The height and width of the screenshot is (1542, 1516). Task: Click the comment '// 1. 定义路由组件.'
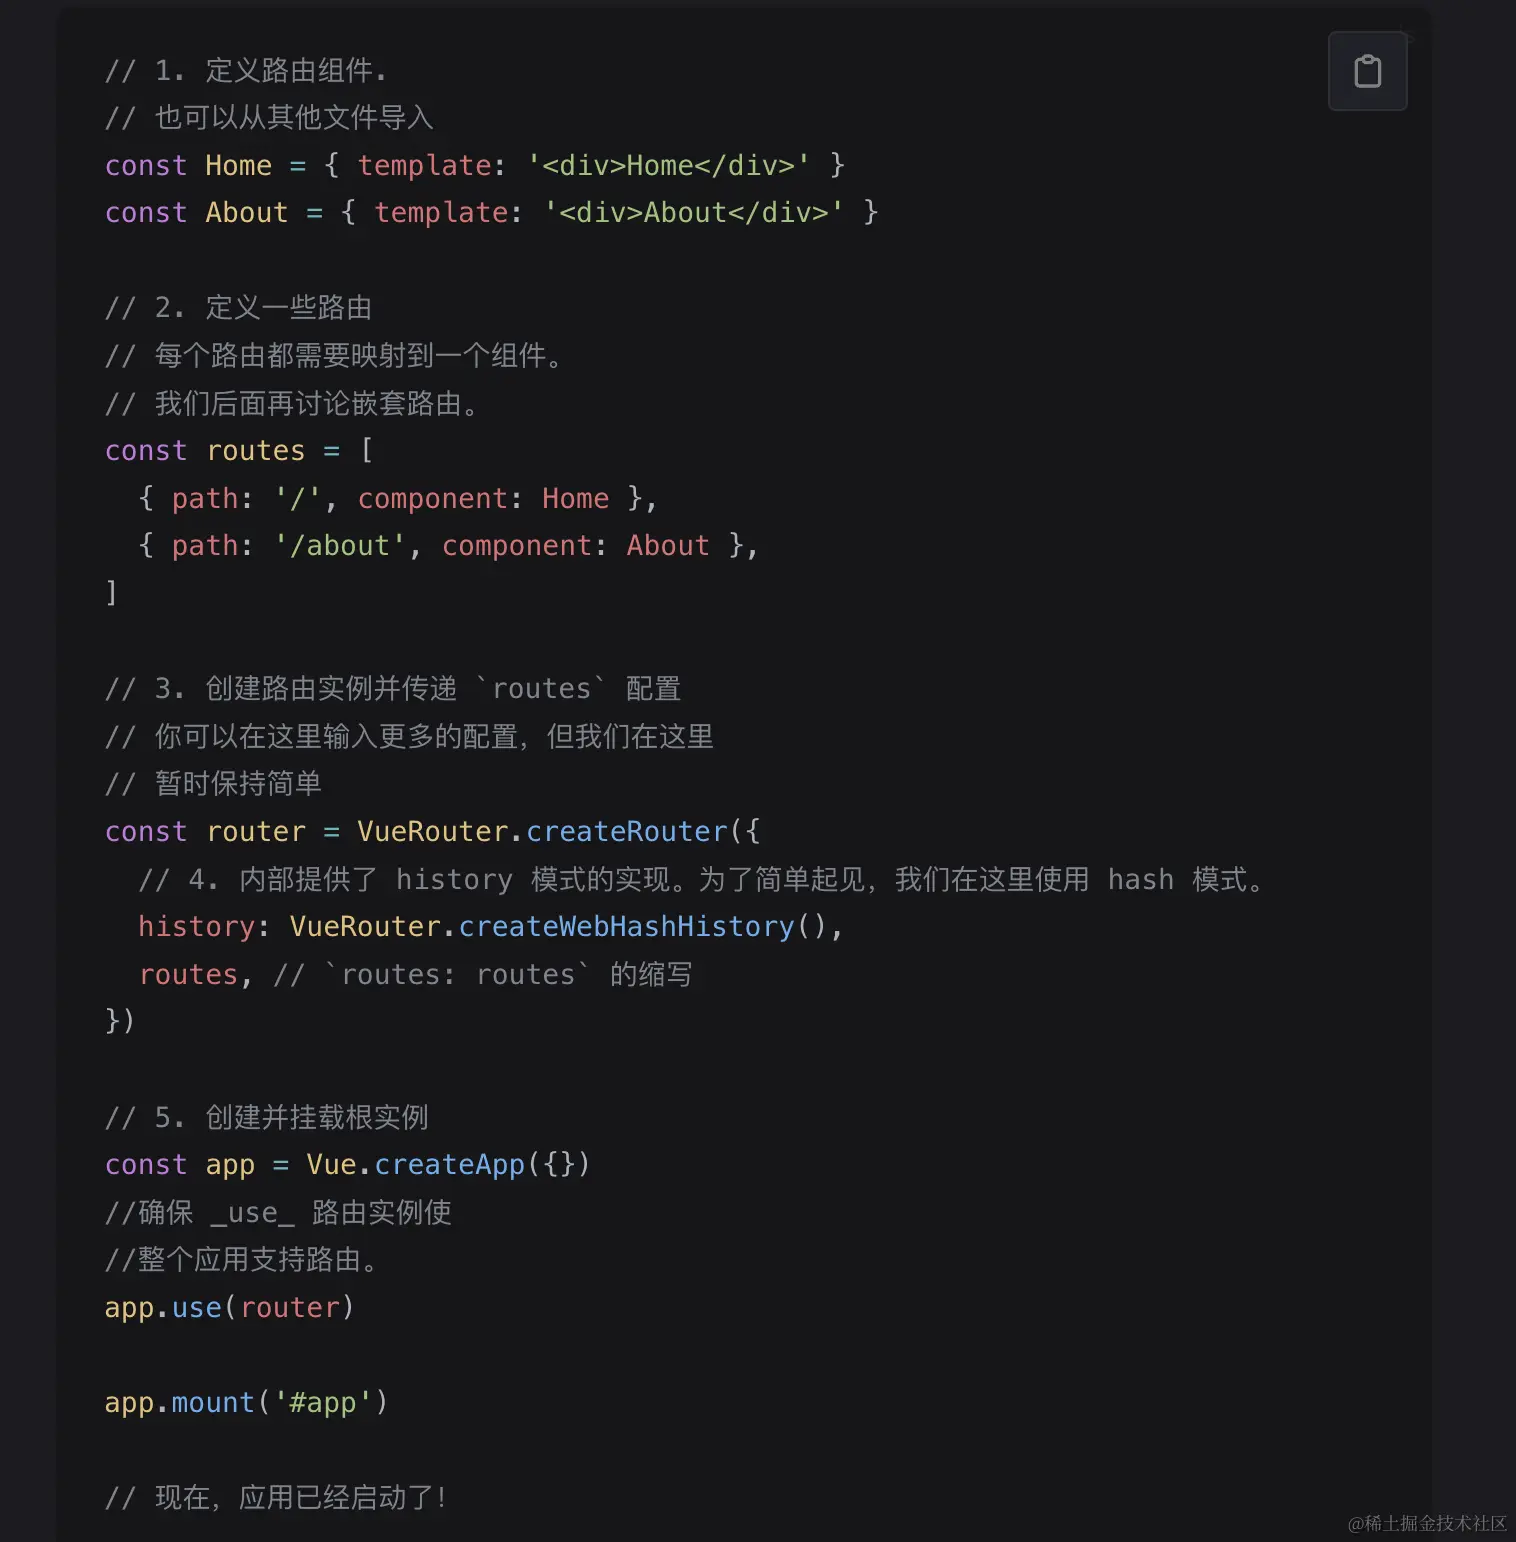[245, 70]
